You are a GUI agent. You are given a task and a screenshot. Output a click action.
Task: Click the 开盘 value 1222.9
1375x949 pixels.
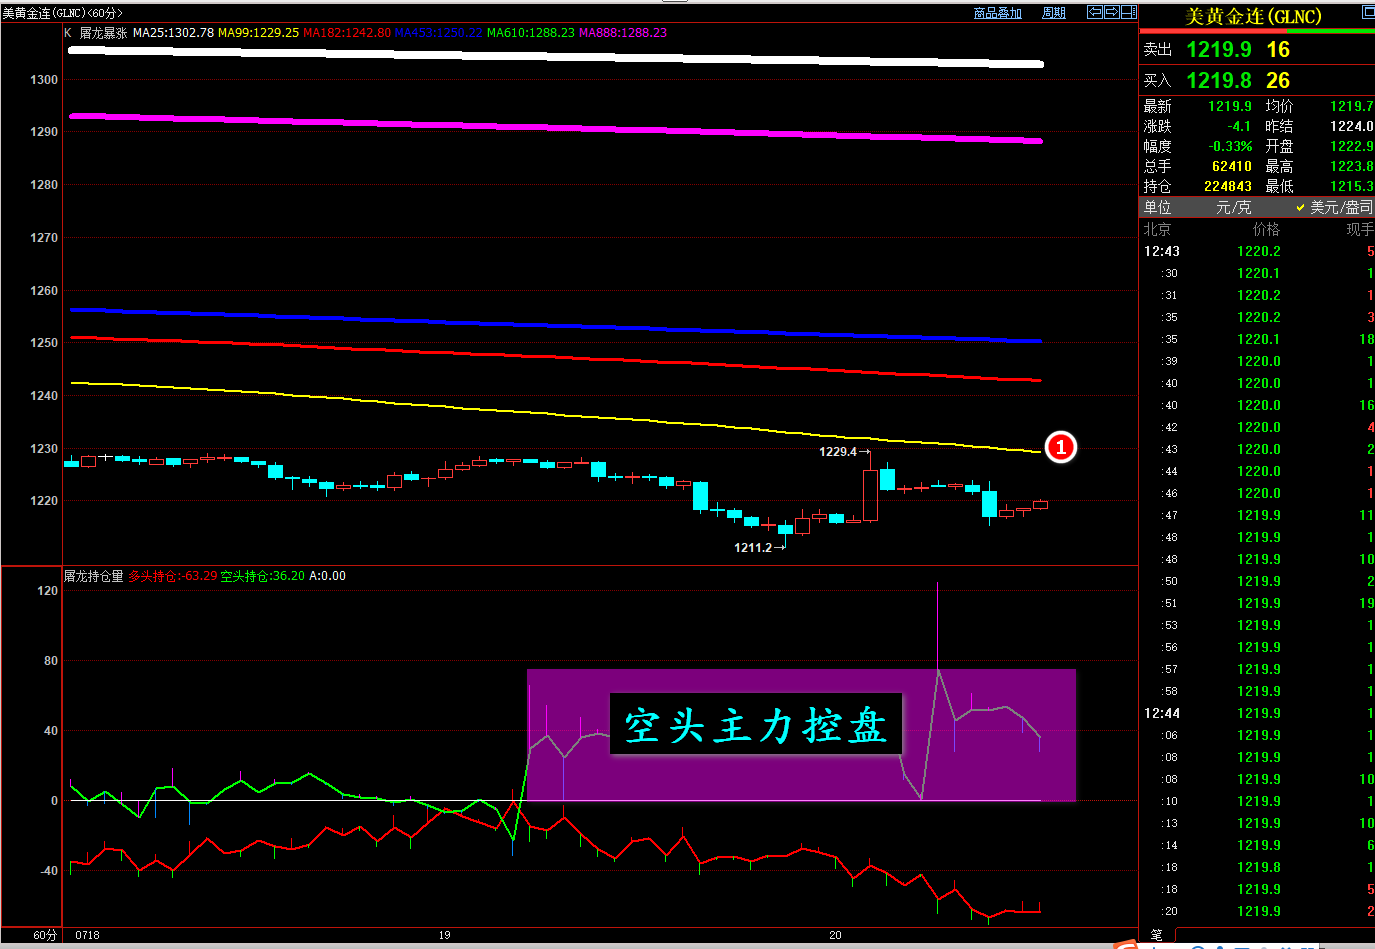[x=1352, y=146]
